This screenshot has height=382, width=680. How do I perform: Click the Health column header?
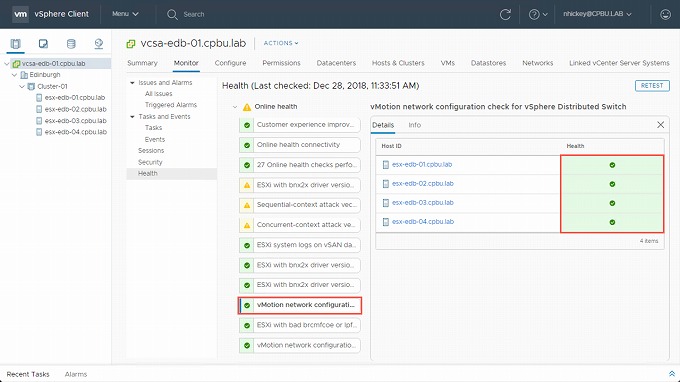pyautogui.click(x=575, y=146)
